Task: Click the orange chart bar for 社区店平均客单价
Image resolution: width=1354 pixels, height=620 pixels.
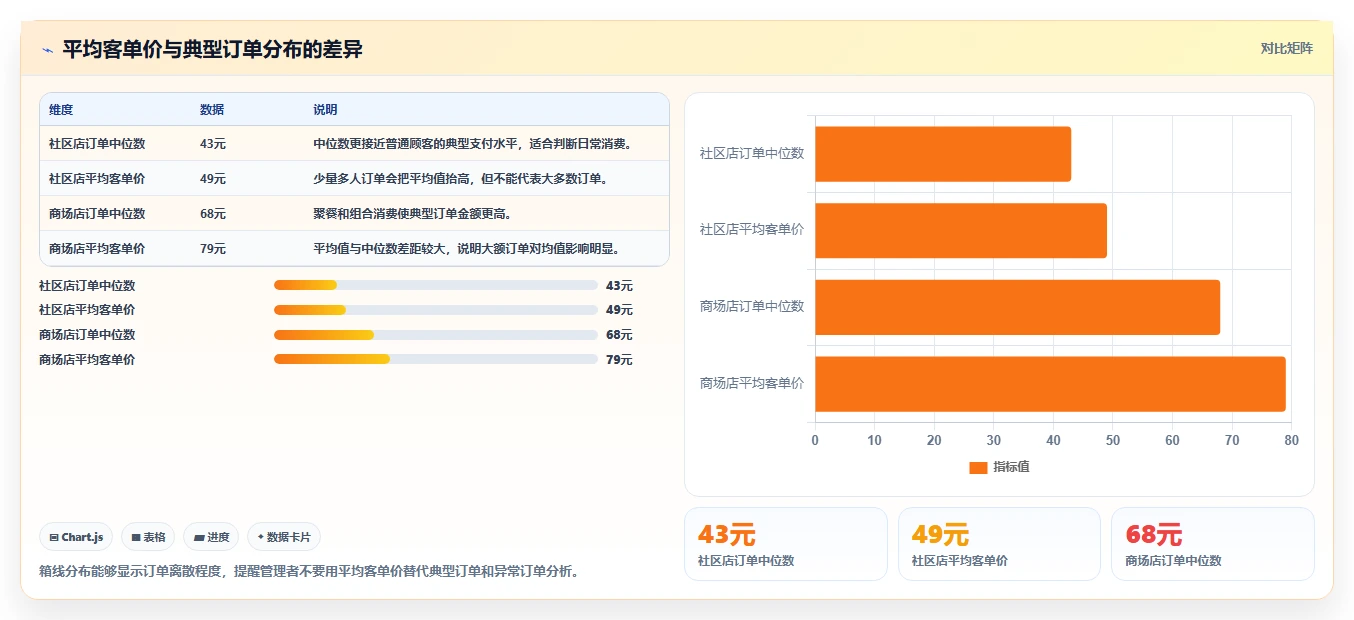Action: (x=961, y=230)
